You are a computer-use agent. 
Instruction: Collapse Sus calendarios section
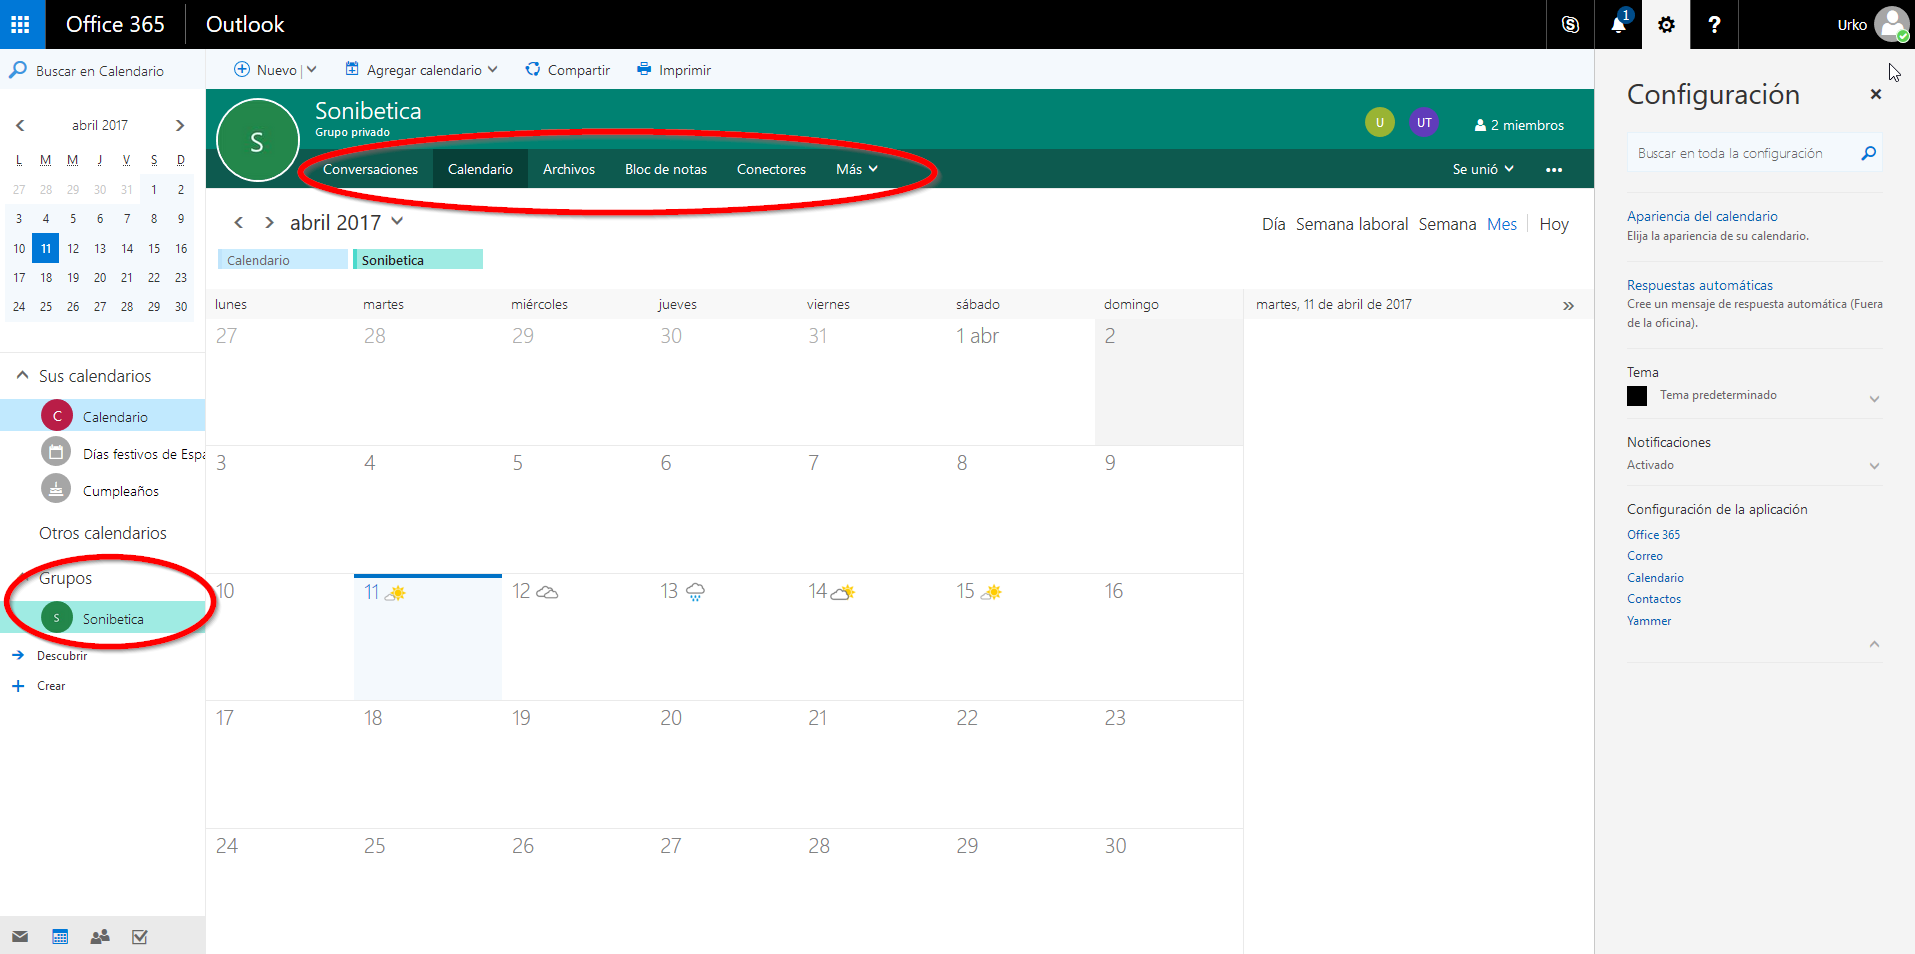22,375
